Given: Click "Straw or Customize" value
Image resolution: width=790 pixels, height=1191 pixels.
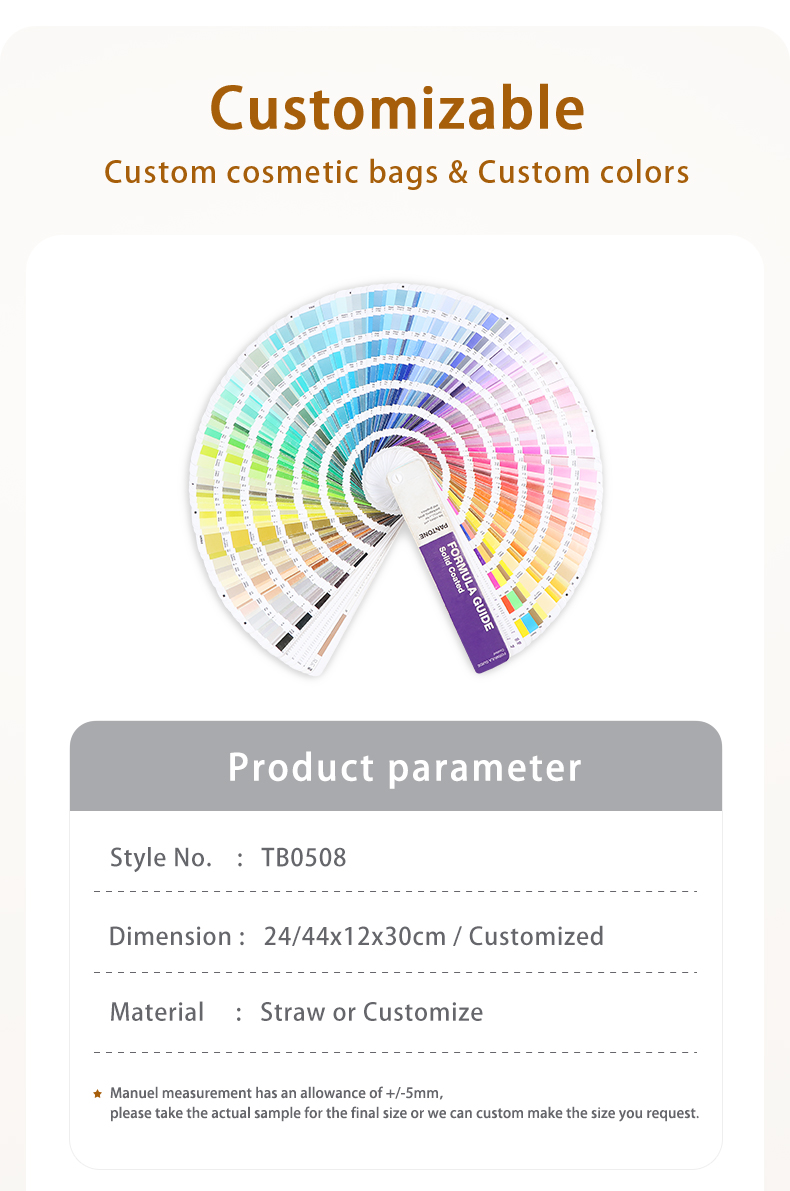Looking at the screenshot, I should coord(371,1013).
